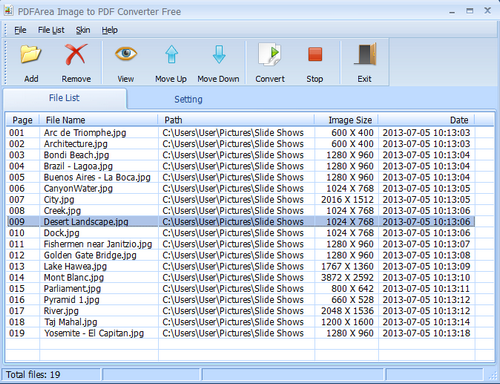Click the Move Down arrow icon
Image resolution: width=500 pixels, height=384 pixels.
click(x=219, y=54)
